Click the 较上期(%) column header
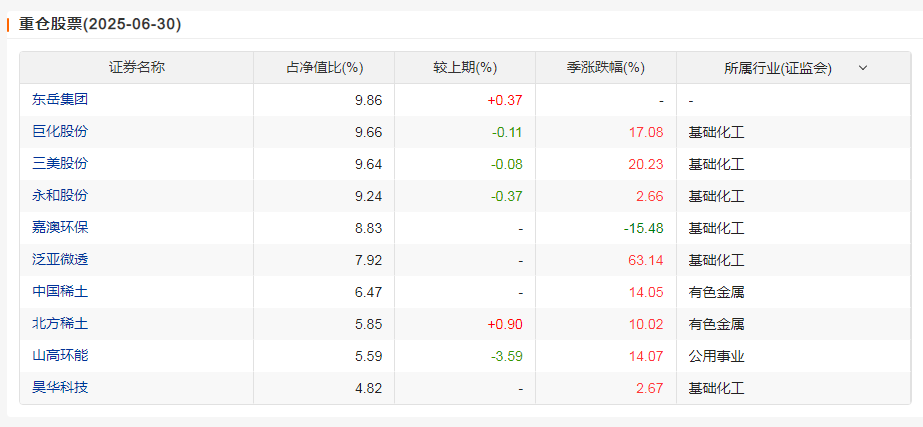The width and height of the screenshot is (923, 427). 465,68
